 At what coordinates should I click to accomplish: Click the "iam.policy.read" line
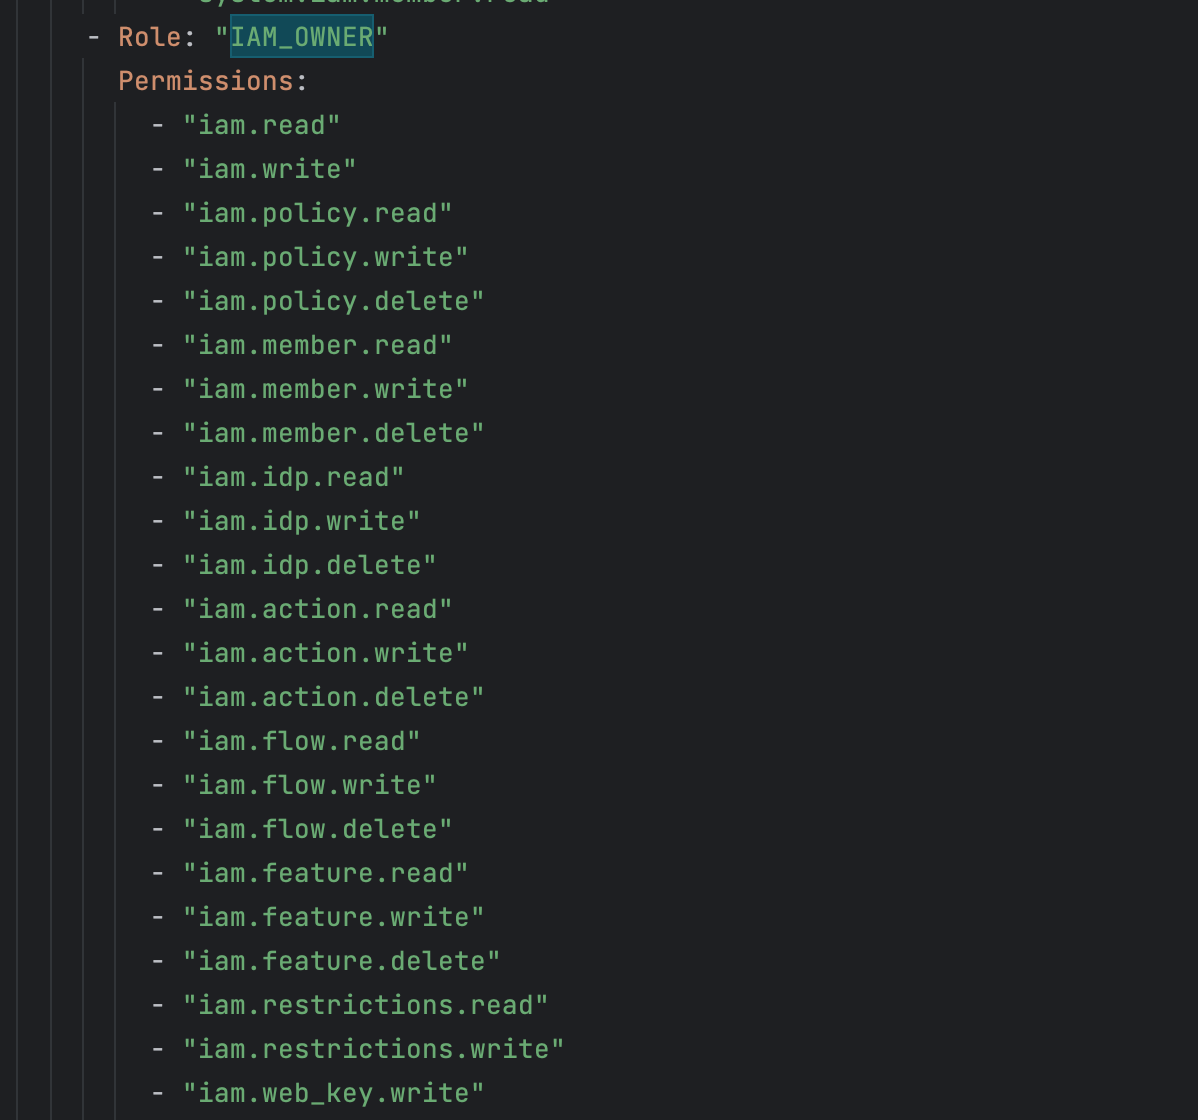click(x=317, y=213)
